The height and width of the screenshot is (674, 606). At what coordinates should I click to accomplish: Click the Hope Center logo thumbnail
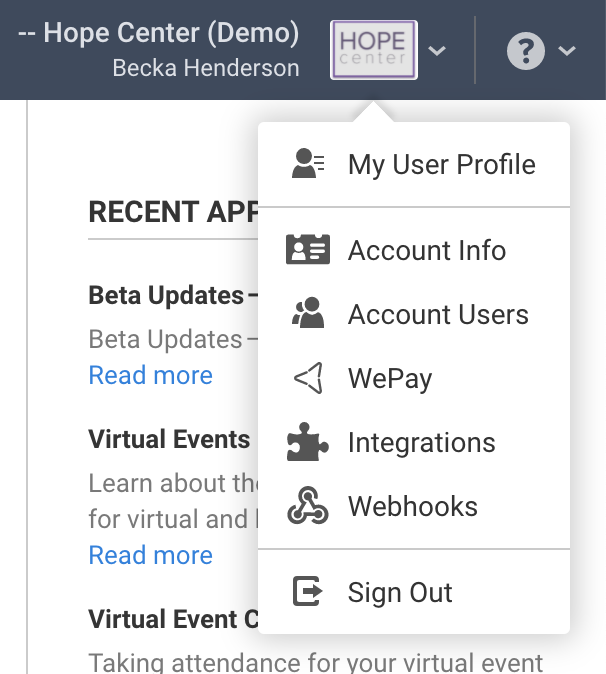[373, 50]
